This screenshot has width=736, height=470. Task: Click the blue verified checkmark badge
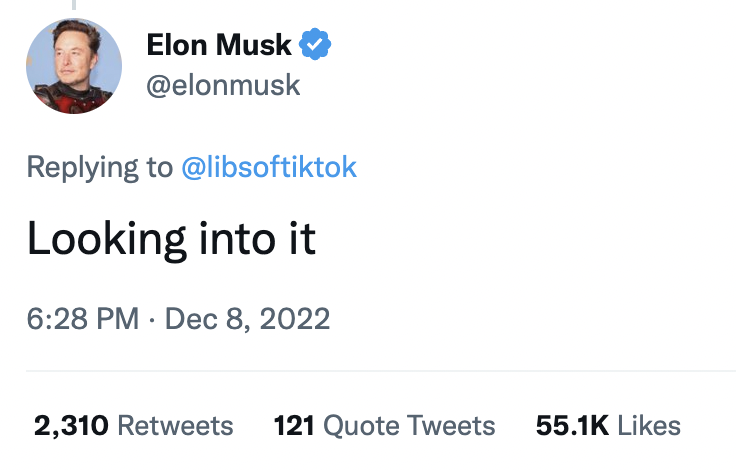pyautogui.click(x=315, y=44)
